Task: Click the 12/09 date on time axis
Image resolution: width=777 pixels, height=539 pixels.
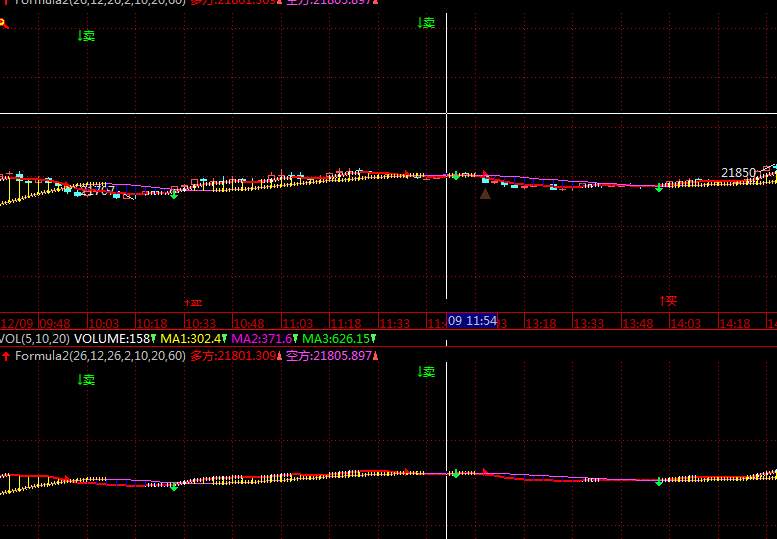Action: point(17,323)
